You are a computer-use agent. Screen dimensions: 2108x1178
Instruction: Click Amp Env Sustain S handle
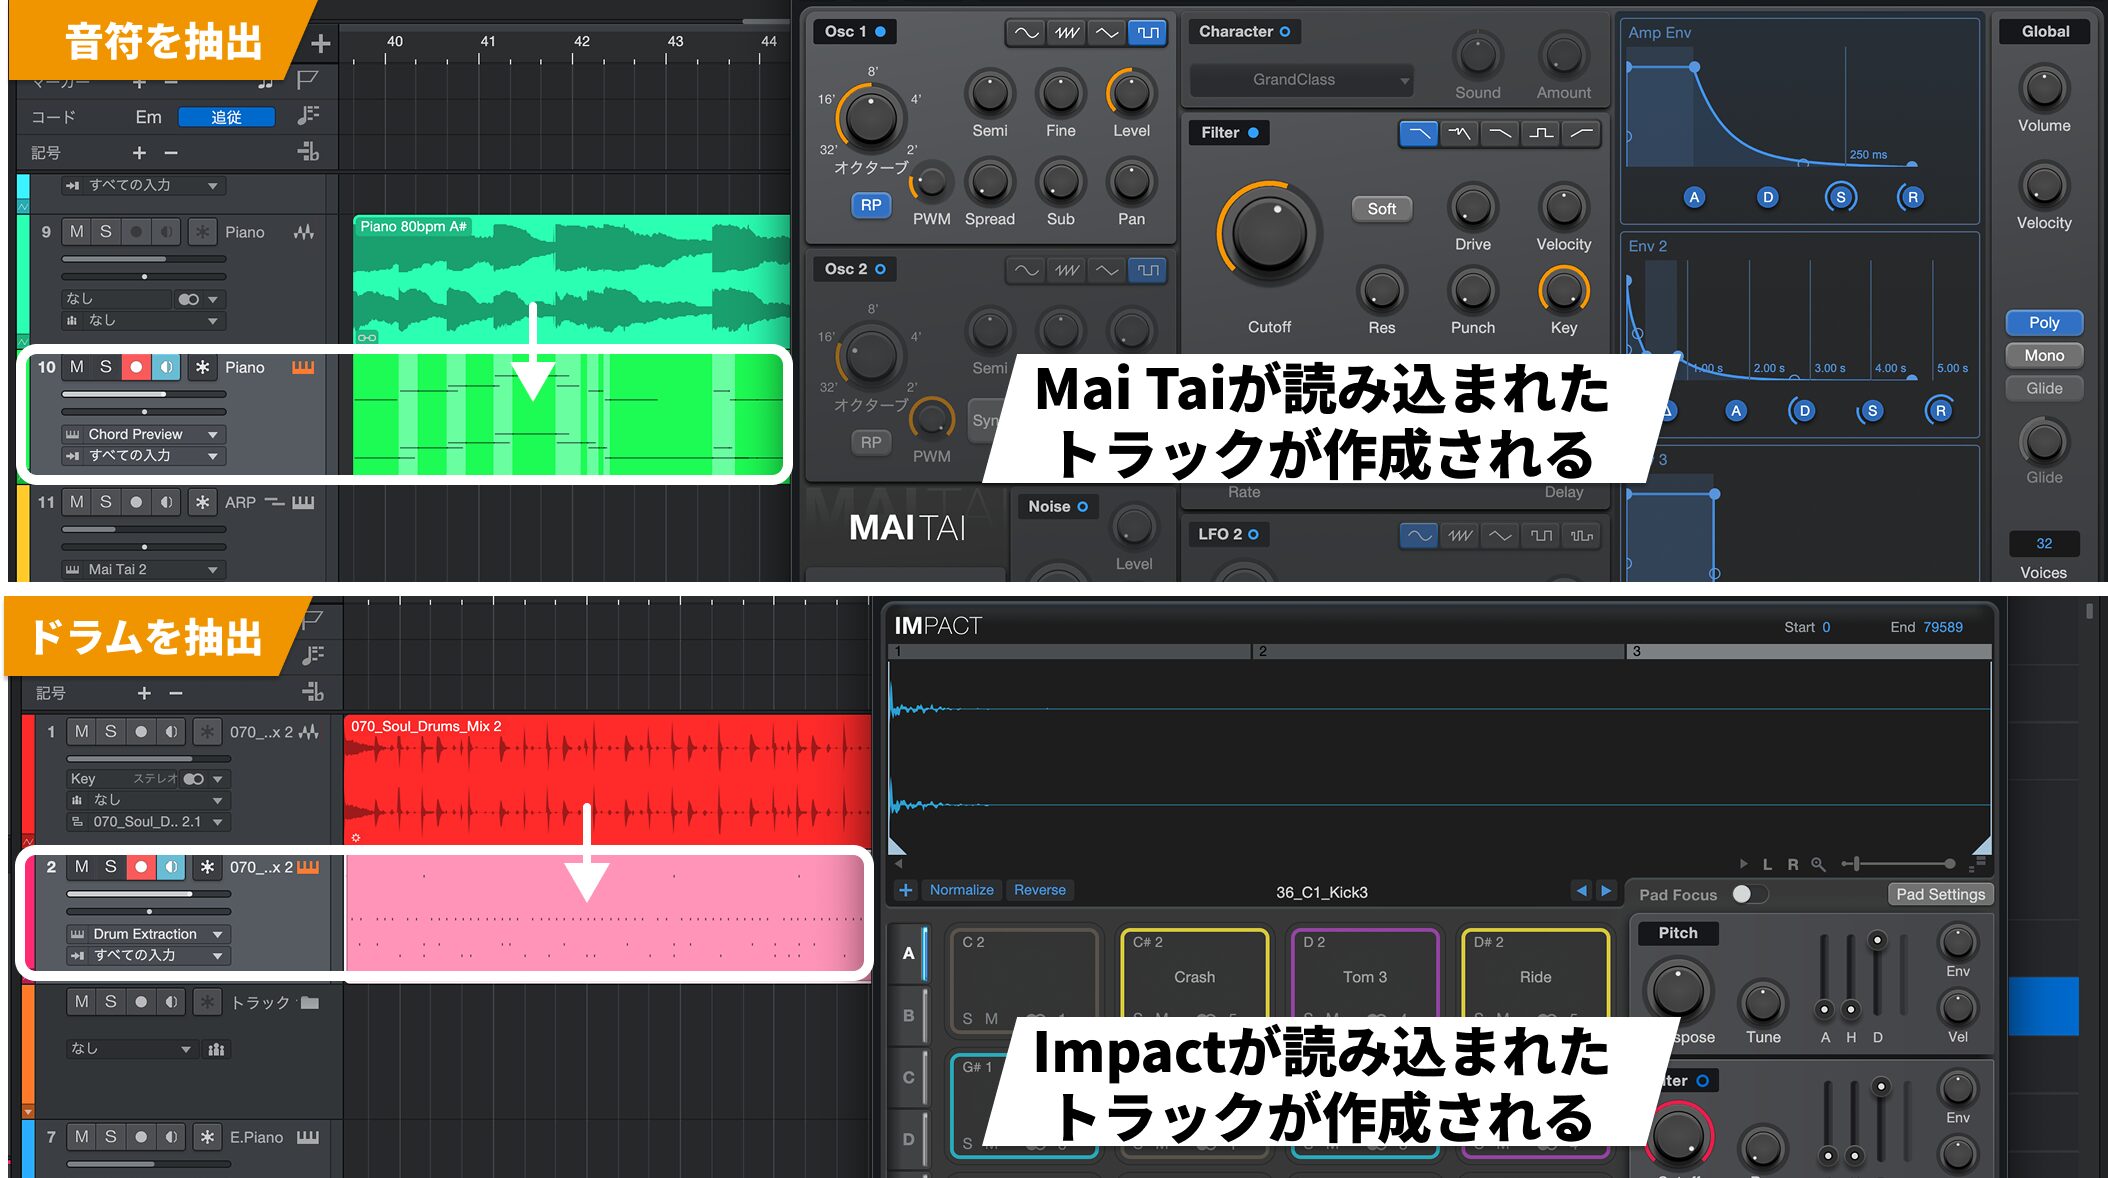coord(1840,197)
